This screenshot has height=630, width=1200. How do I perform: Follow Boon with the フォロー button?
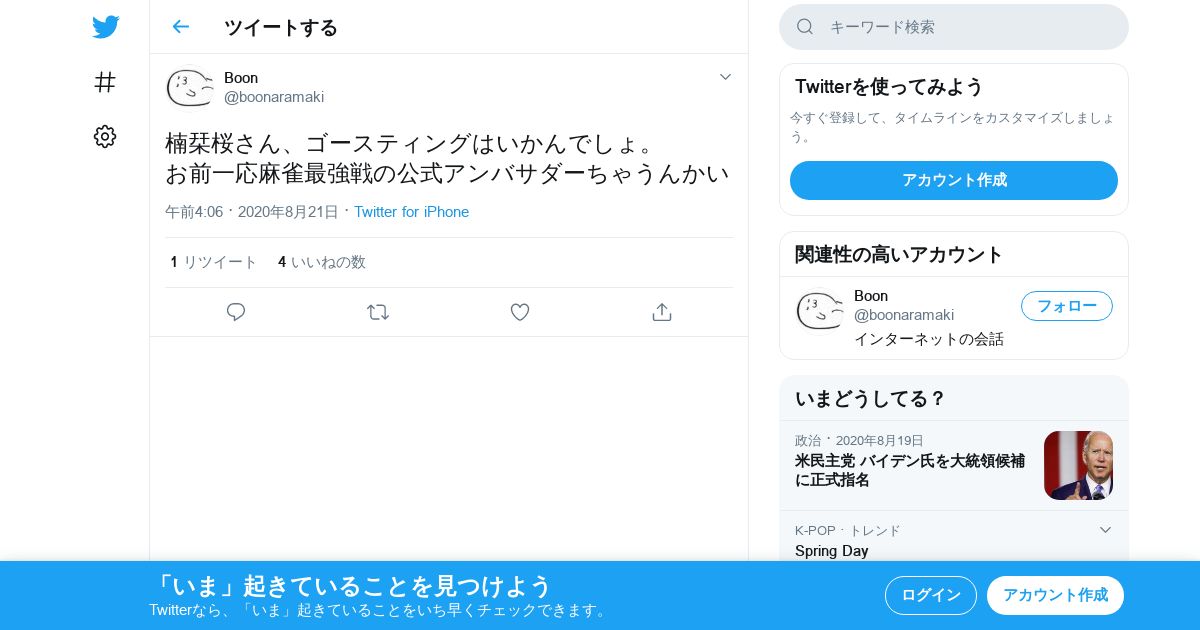click(x=1067, y=306)
